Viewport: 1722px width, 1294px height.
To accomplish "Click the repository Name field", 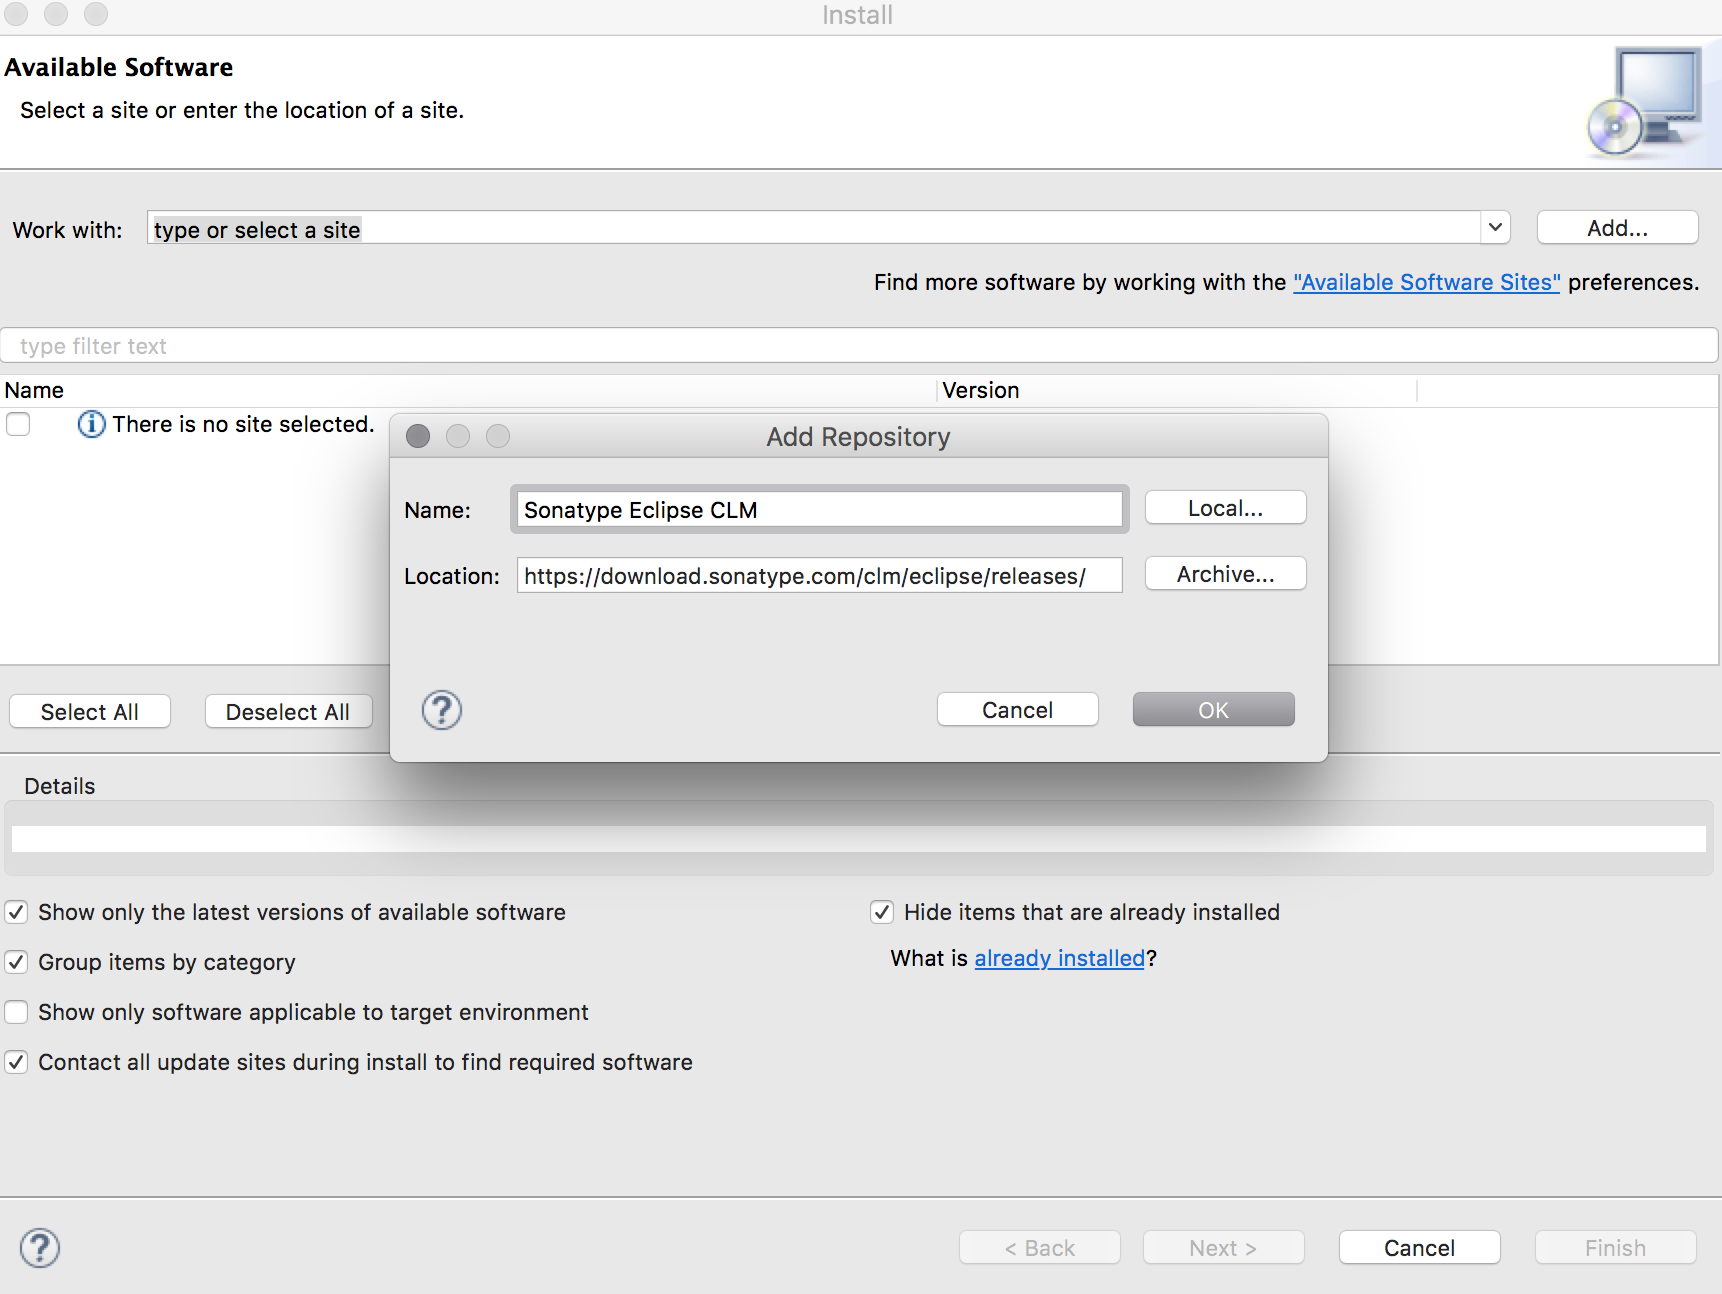I will [x=819, y=509].
